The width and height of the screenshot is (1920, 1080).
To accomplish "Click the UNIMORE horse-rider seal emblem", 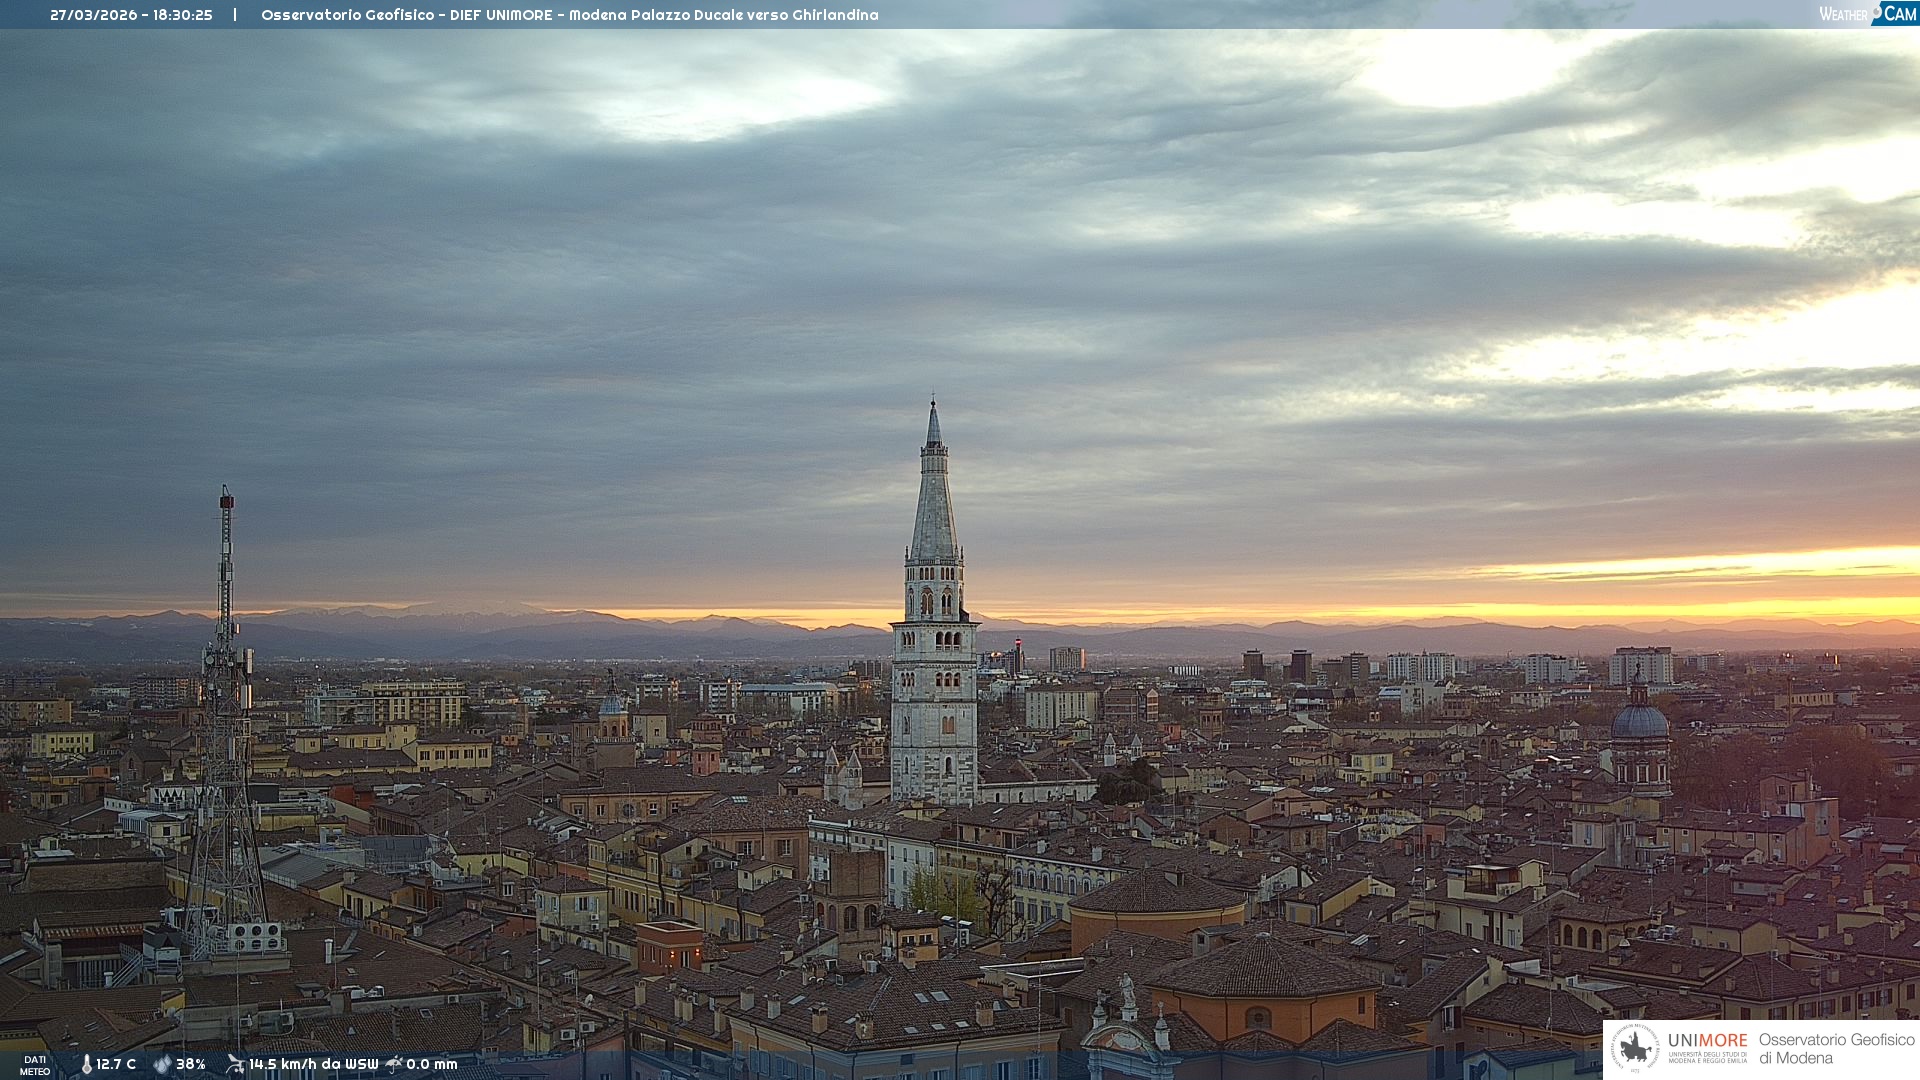I will click(x=1635, y=1048).
